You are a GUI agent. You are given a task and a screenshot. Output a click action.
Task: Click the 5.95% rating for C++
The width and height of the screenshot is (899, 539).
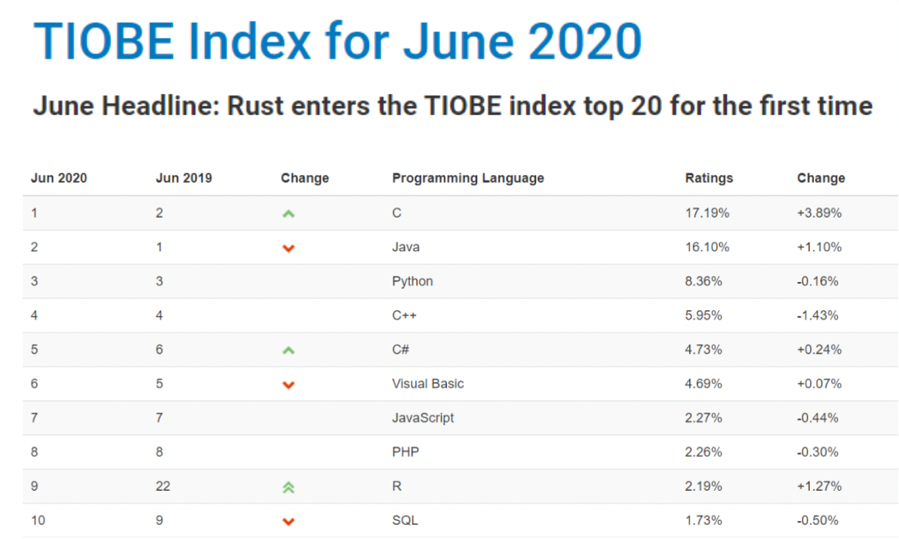[703, 315]
